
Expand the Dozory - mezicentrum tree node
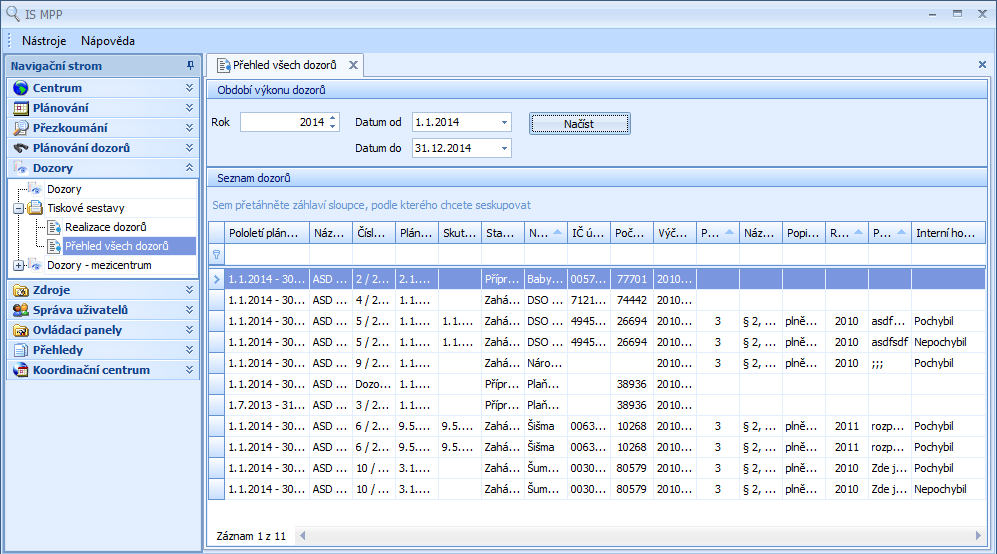(18, 265)
